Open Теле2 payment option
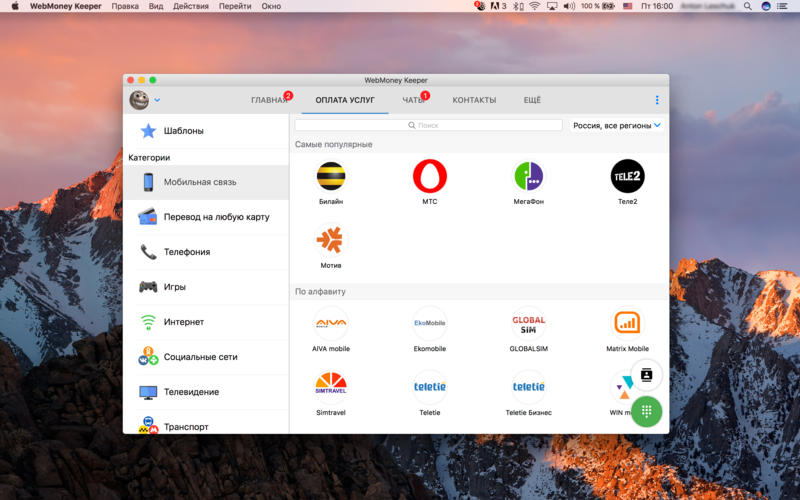Screen dimensions: 800x500 (x=628, y=176)
